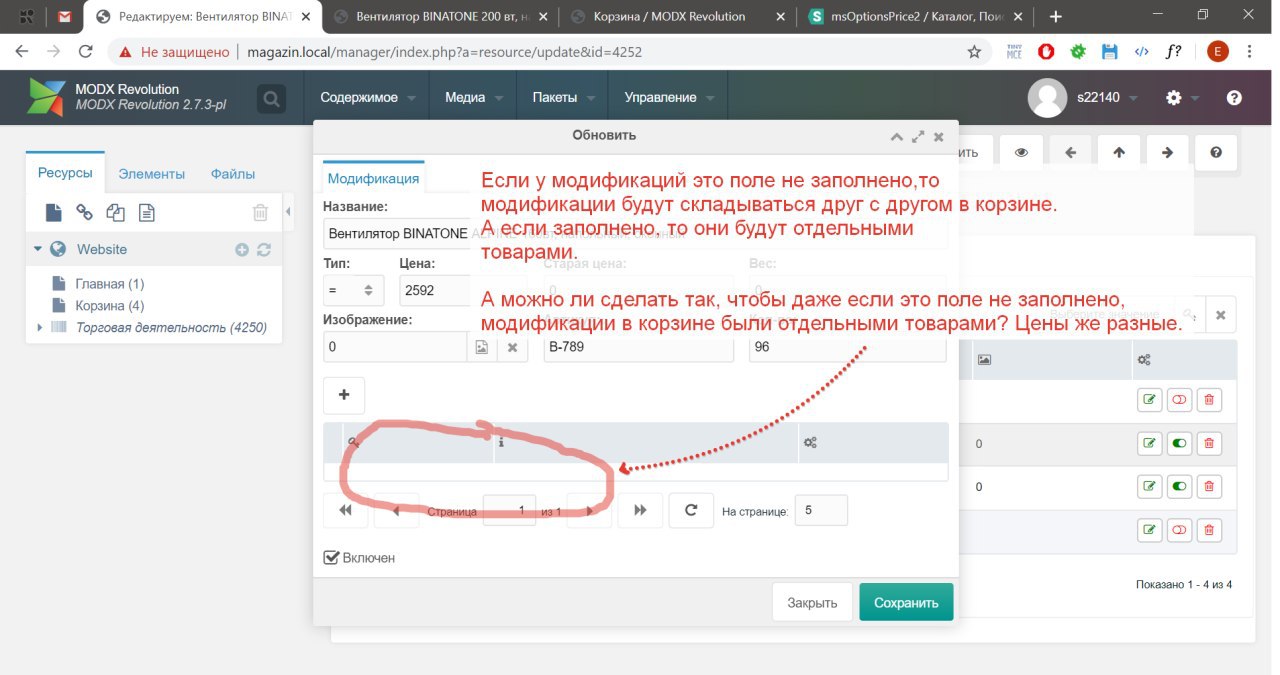Open the Медиа menu

point(472,98)
